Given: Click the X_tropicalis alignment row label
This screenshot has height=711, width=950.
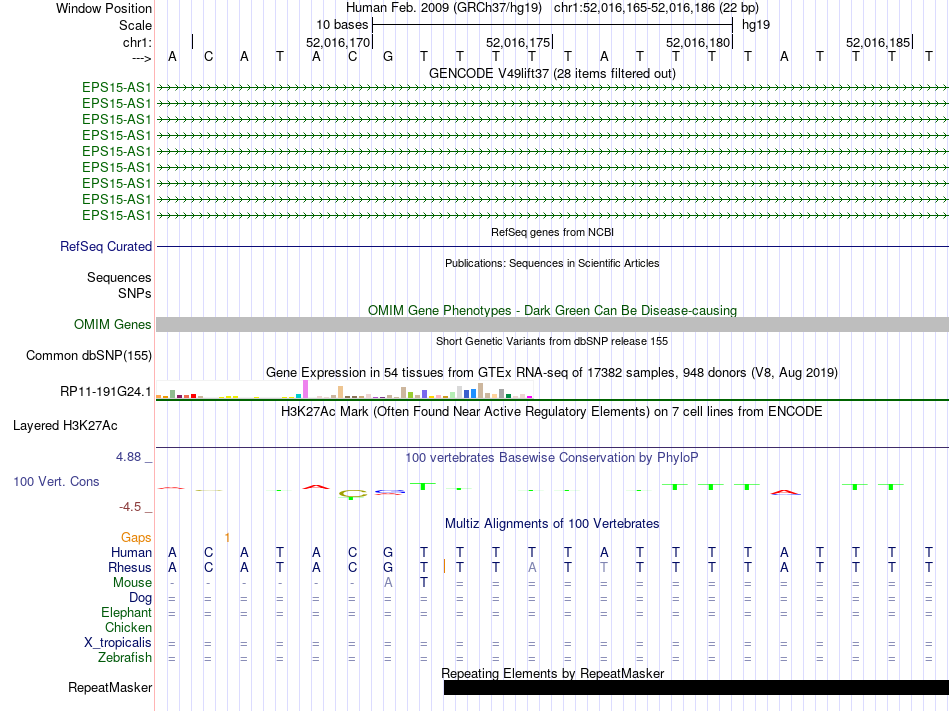Looking at the screenshot, I should click(118, 643).
